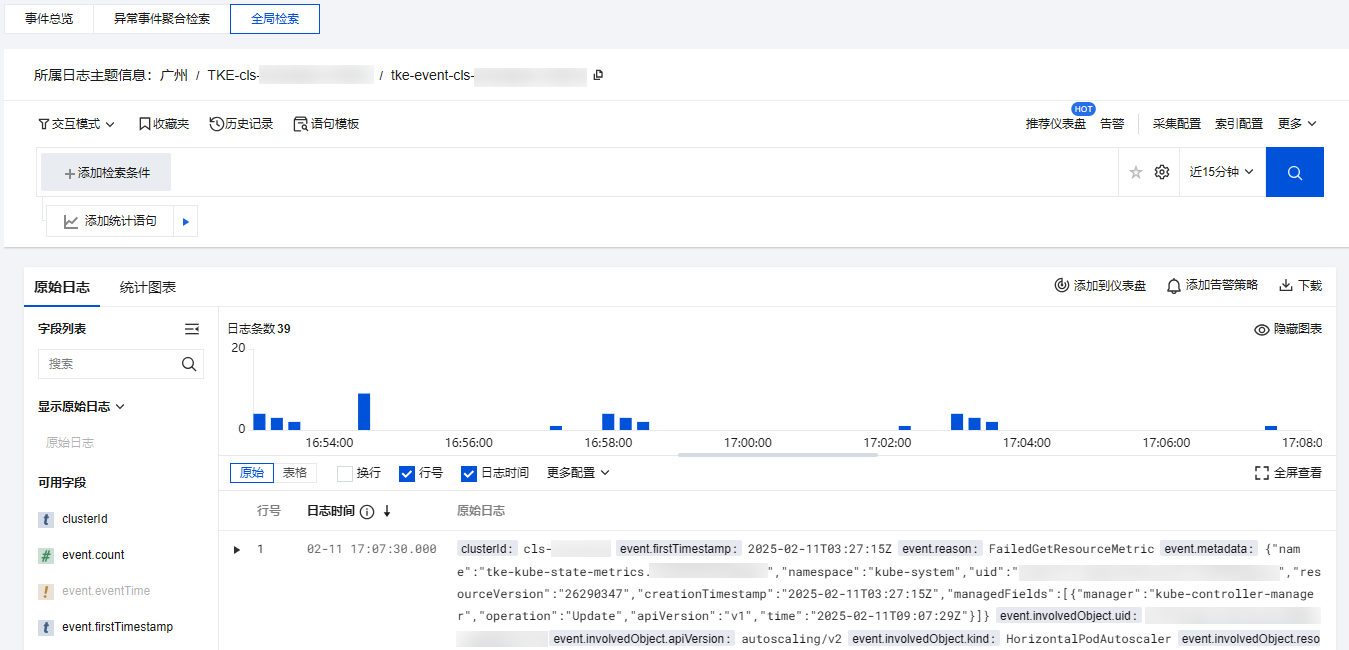The width and height of the screenshot is (1349, 650).
Task: Sort by log time arrow icon
Action: pos(387,511)
